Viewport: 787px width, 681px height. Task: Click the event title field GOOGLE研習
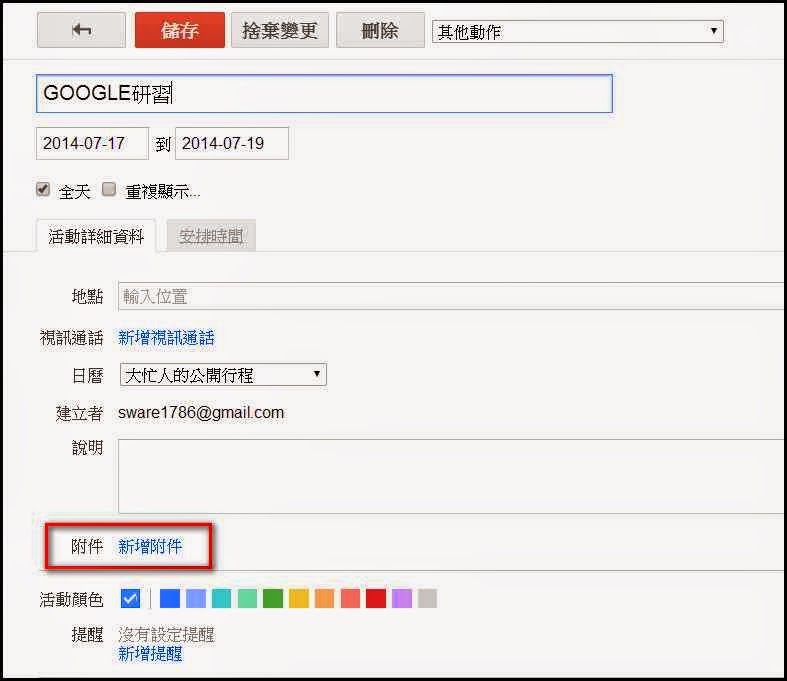(x=324, y=93)
